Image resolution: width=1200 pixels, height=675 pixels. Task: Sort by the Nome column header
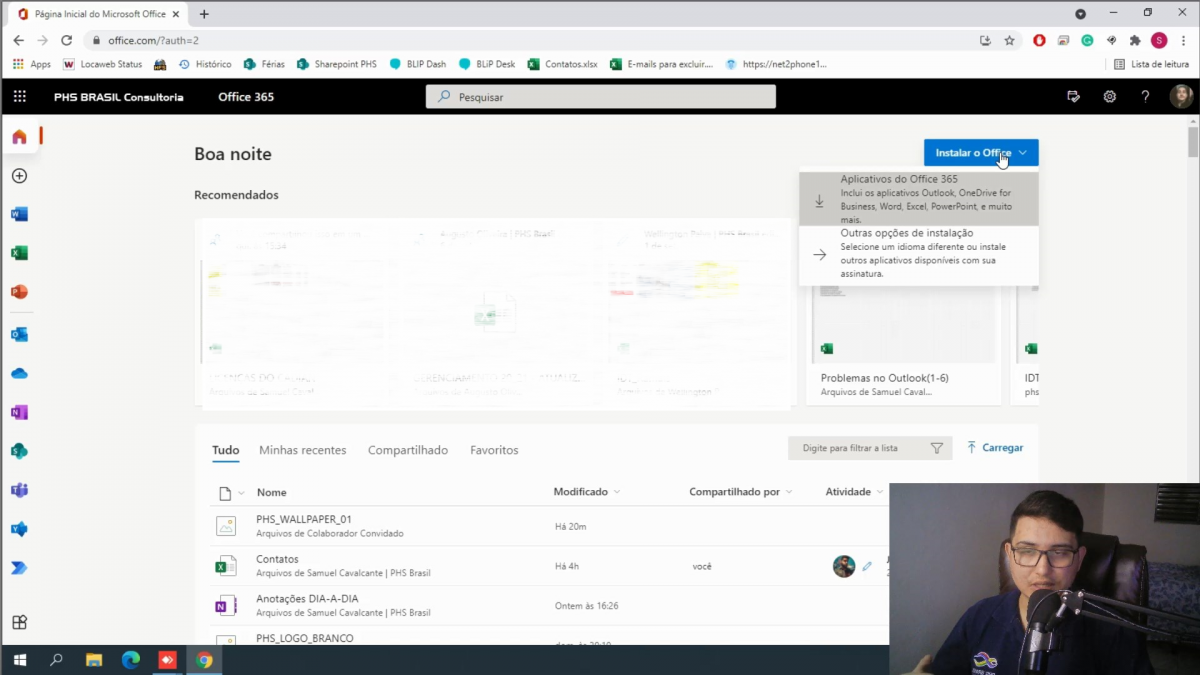tap(271, 492)
